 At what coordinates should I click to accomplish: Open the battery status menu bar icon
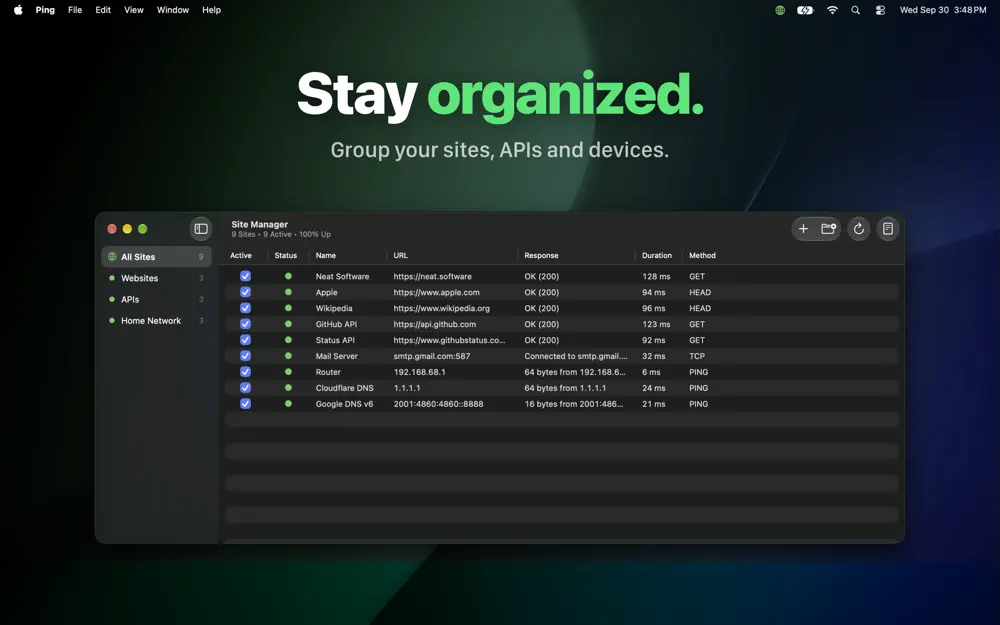point(805,10)
